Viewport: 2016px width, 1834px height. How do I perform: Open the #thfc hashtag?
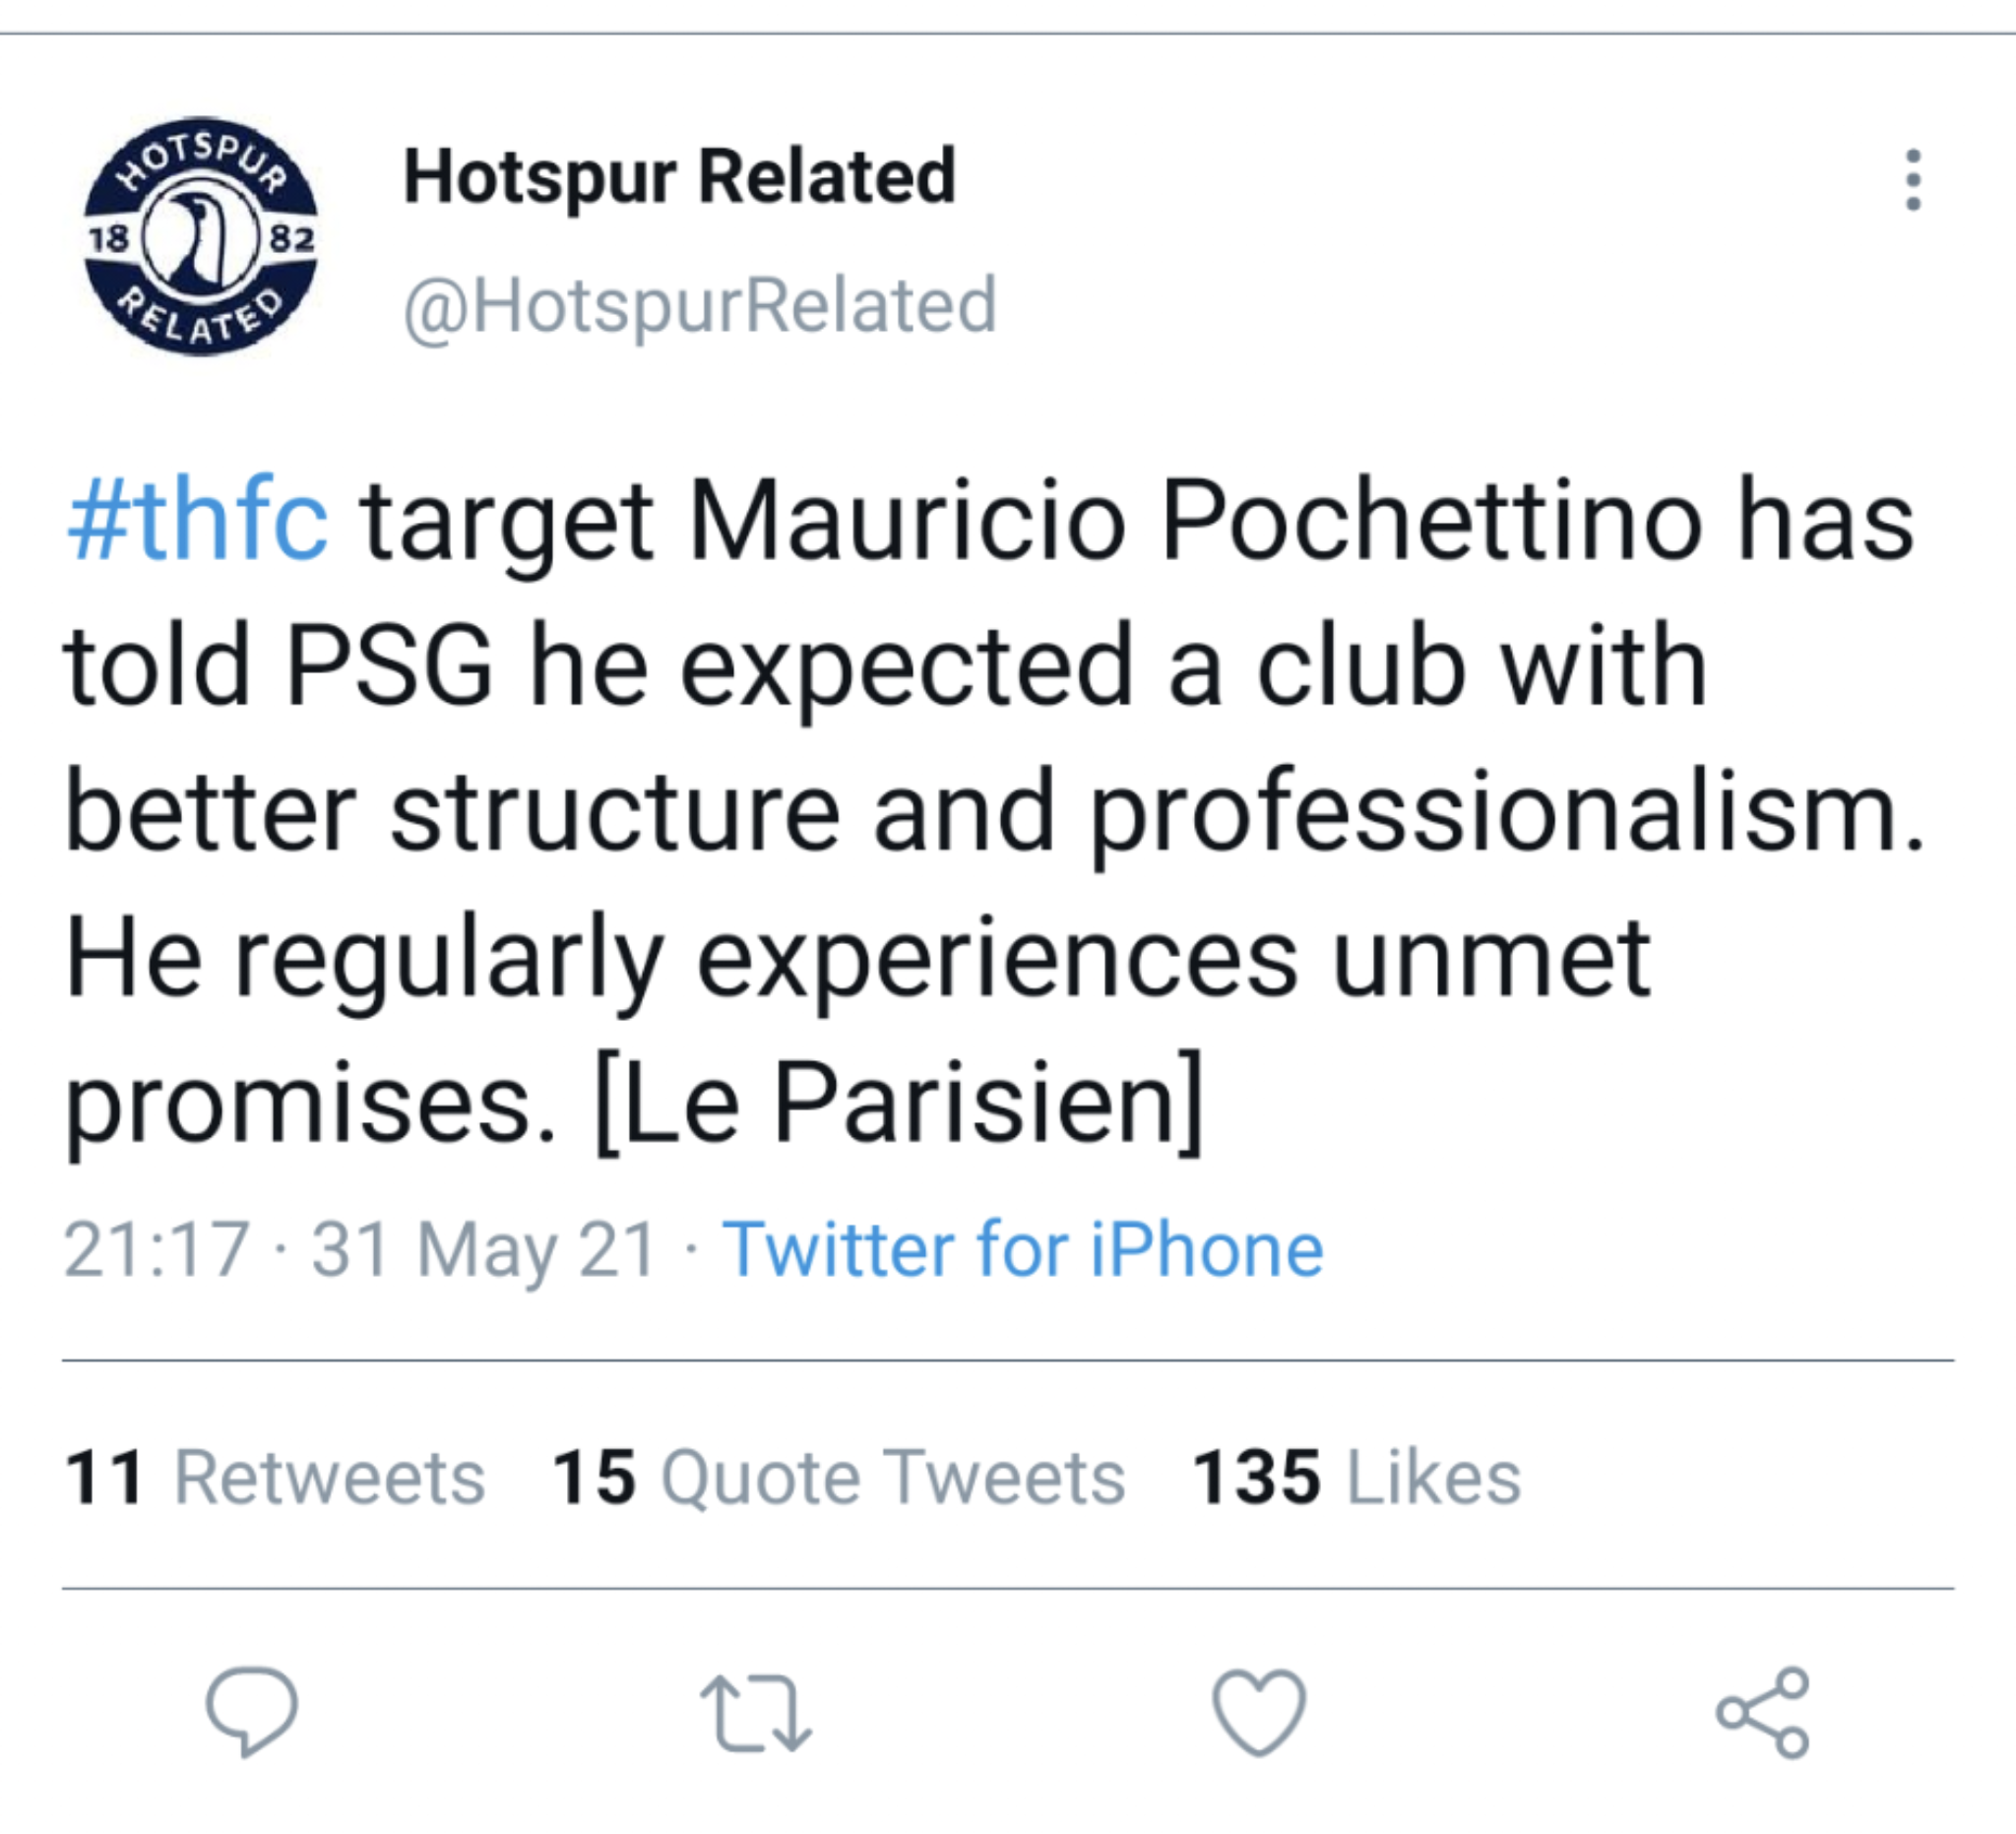[x=197, y=521]
